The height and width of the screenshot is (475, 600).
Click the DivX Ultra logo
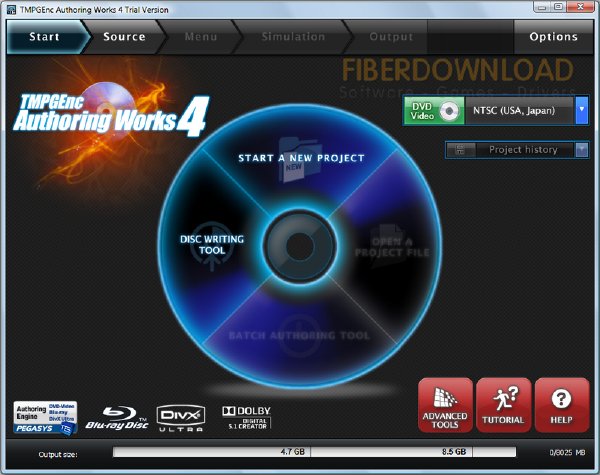181,418
